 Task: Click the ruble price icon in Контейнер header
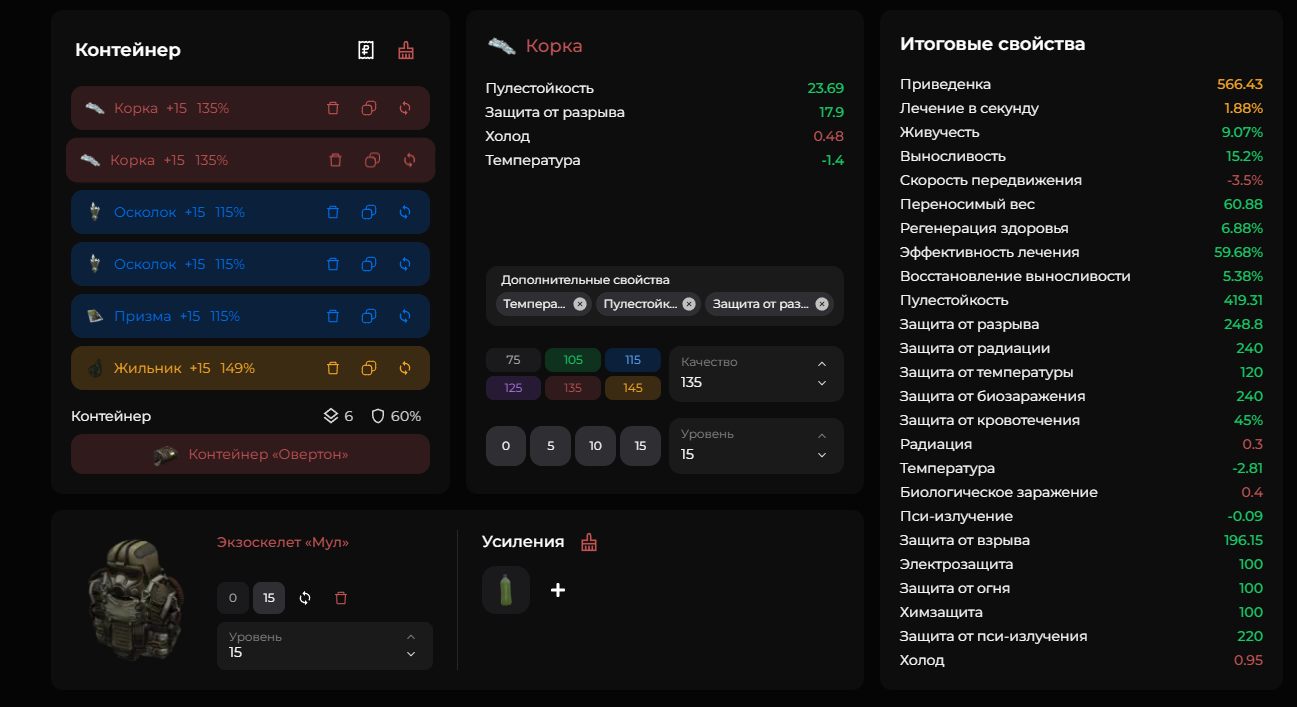366,50
